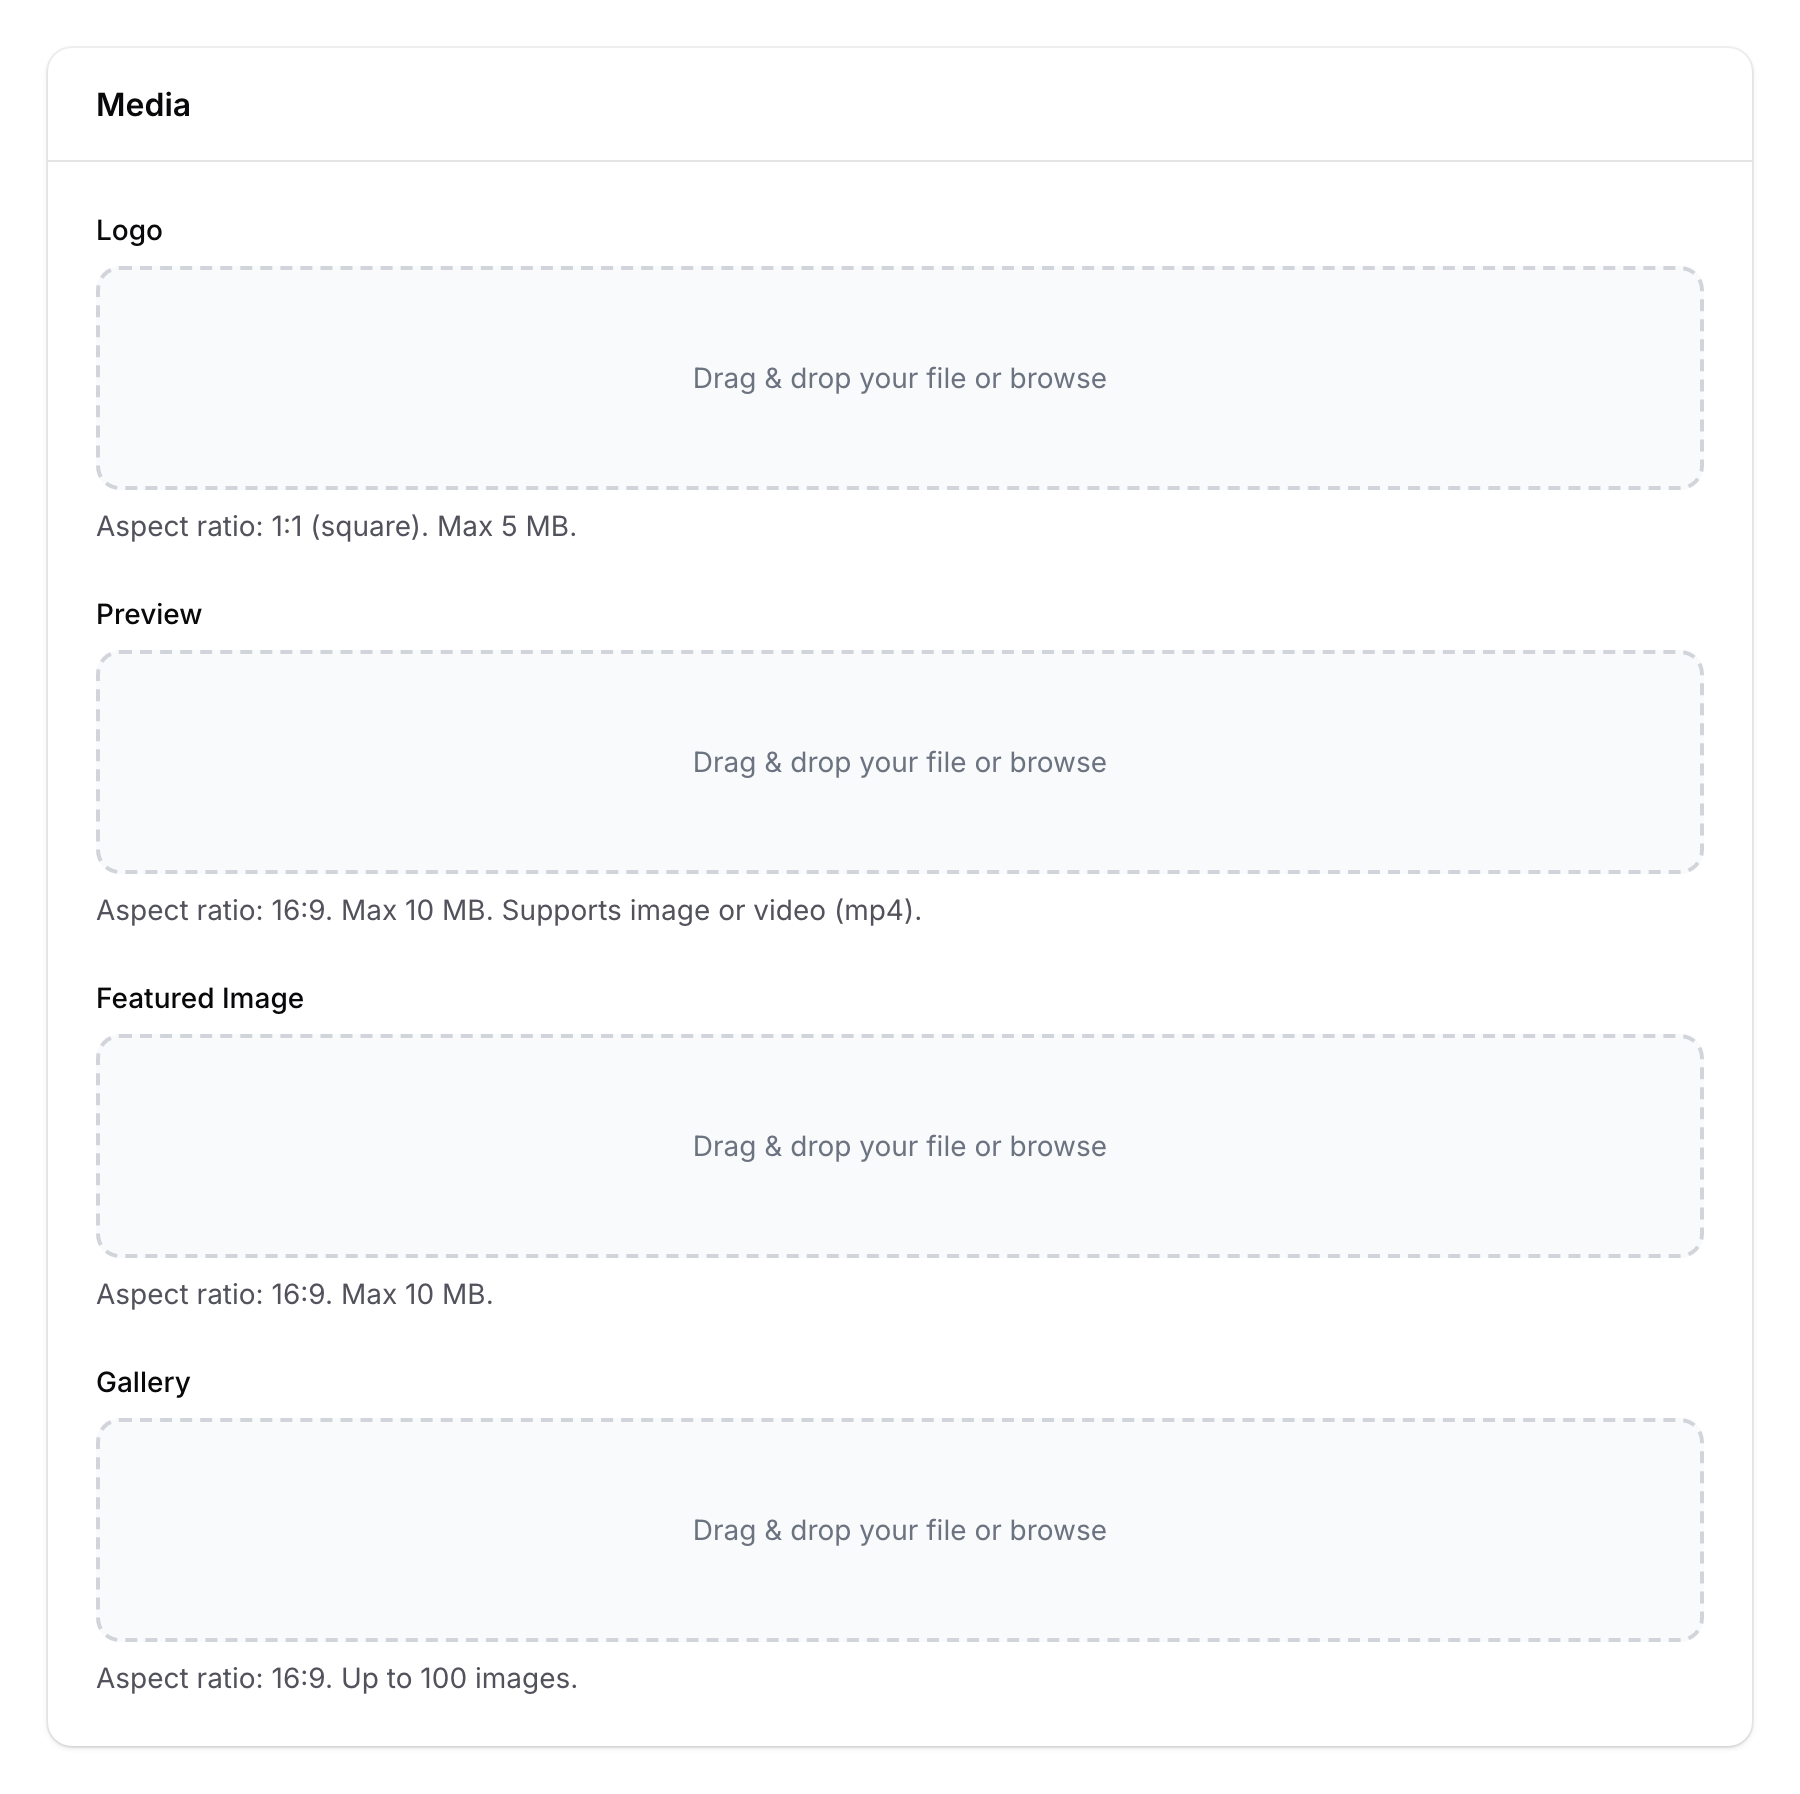1800x1794 pixels.
Task: Click the Featured Image field label
Action: [200, 998]
